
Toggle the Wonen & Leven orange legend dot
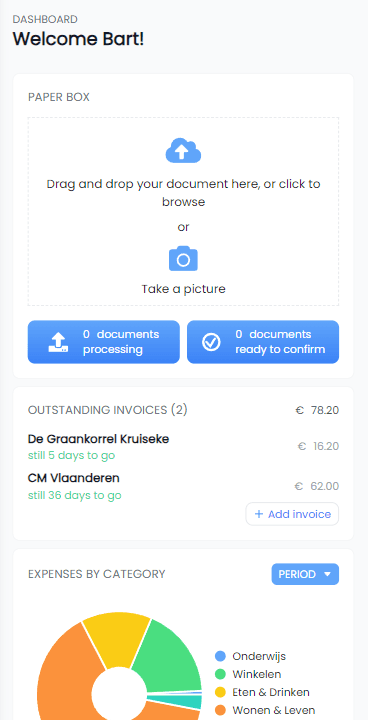tap(221, 710)
